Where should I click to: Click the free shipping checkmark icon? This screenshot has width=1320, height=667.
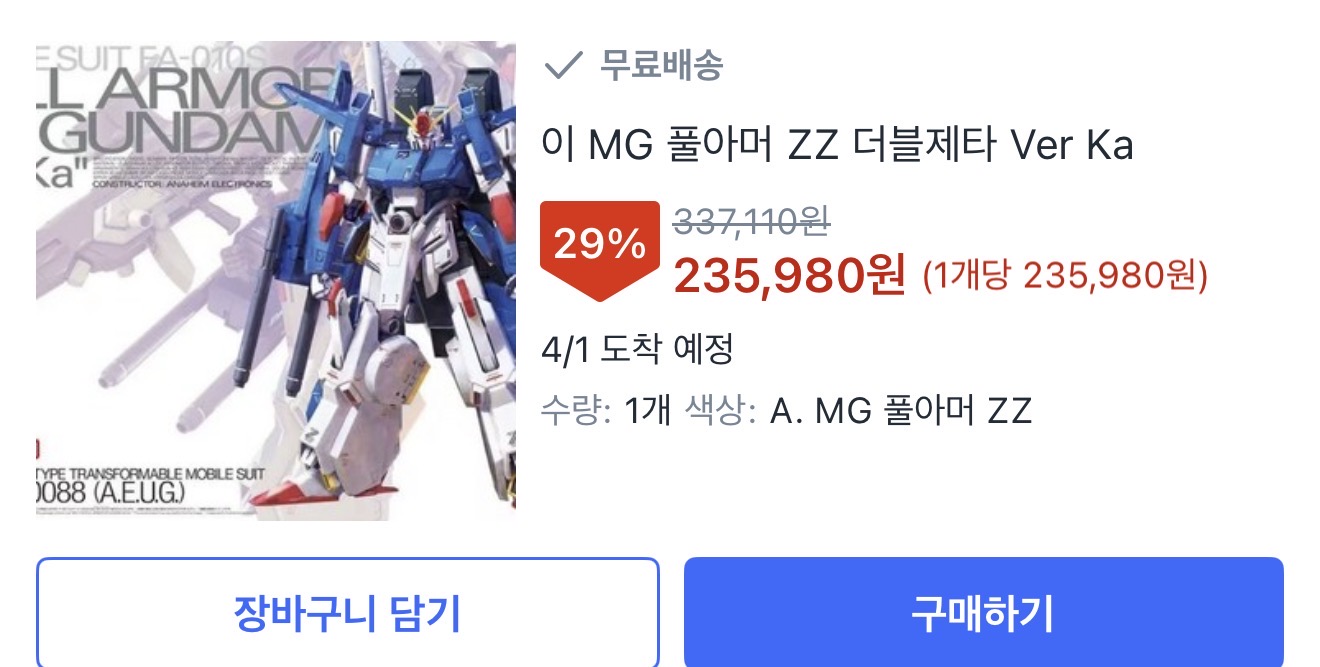tap(562, 66)
